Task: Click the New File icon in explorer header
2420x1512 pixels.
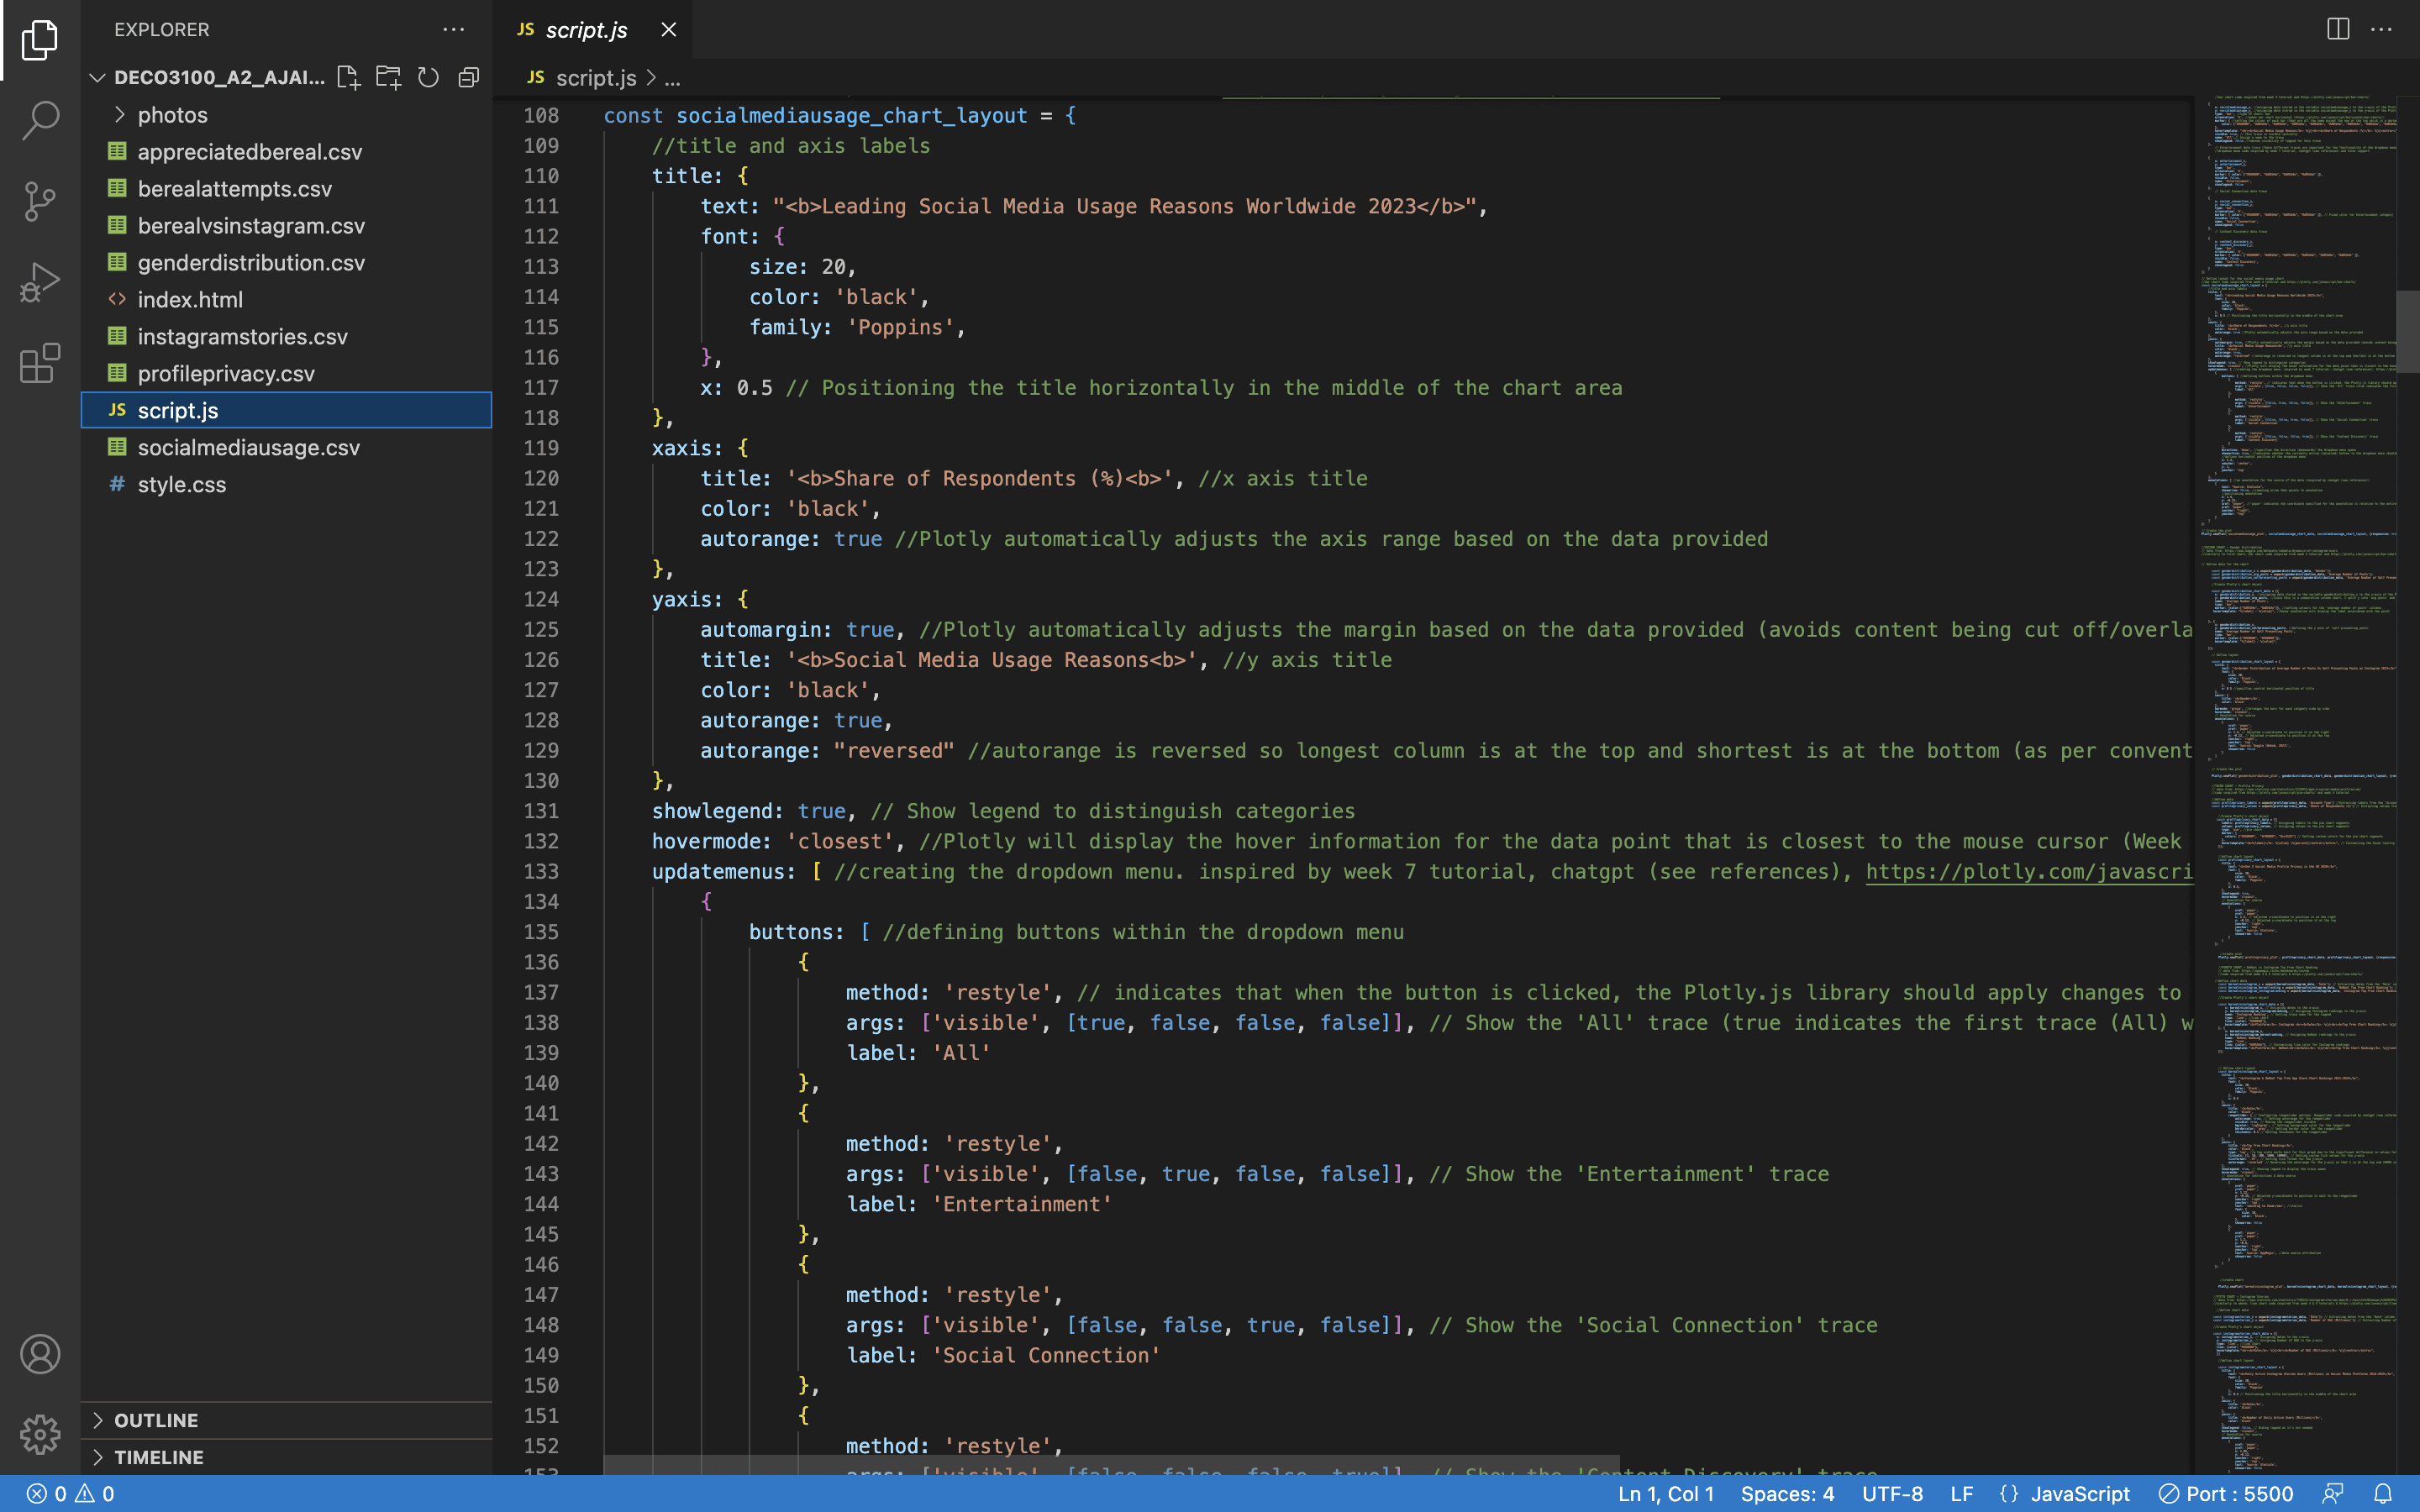Action: (x=348, y=77)
